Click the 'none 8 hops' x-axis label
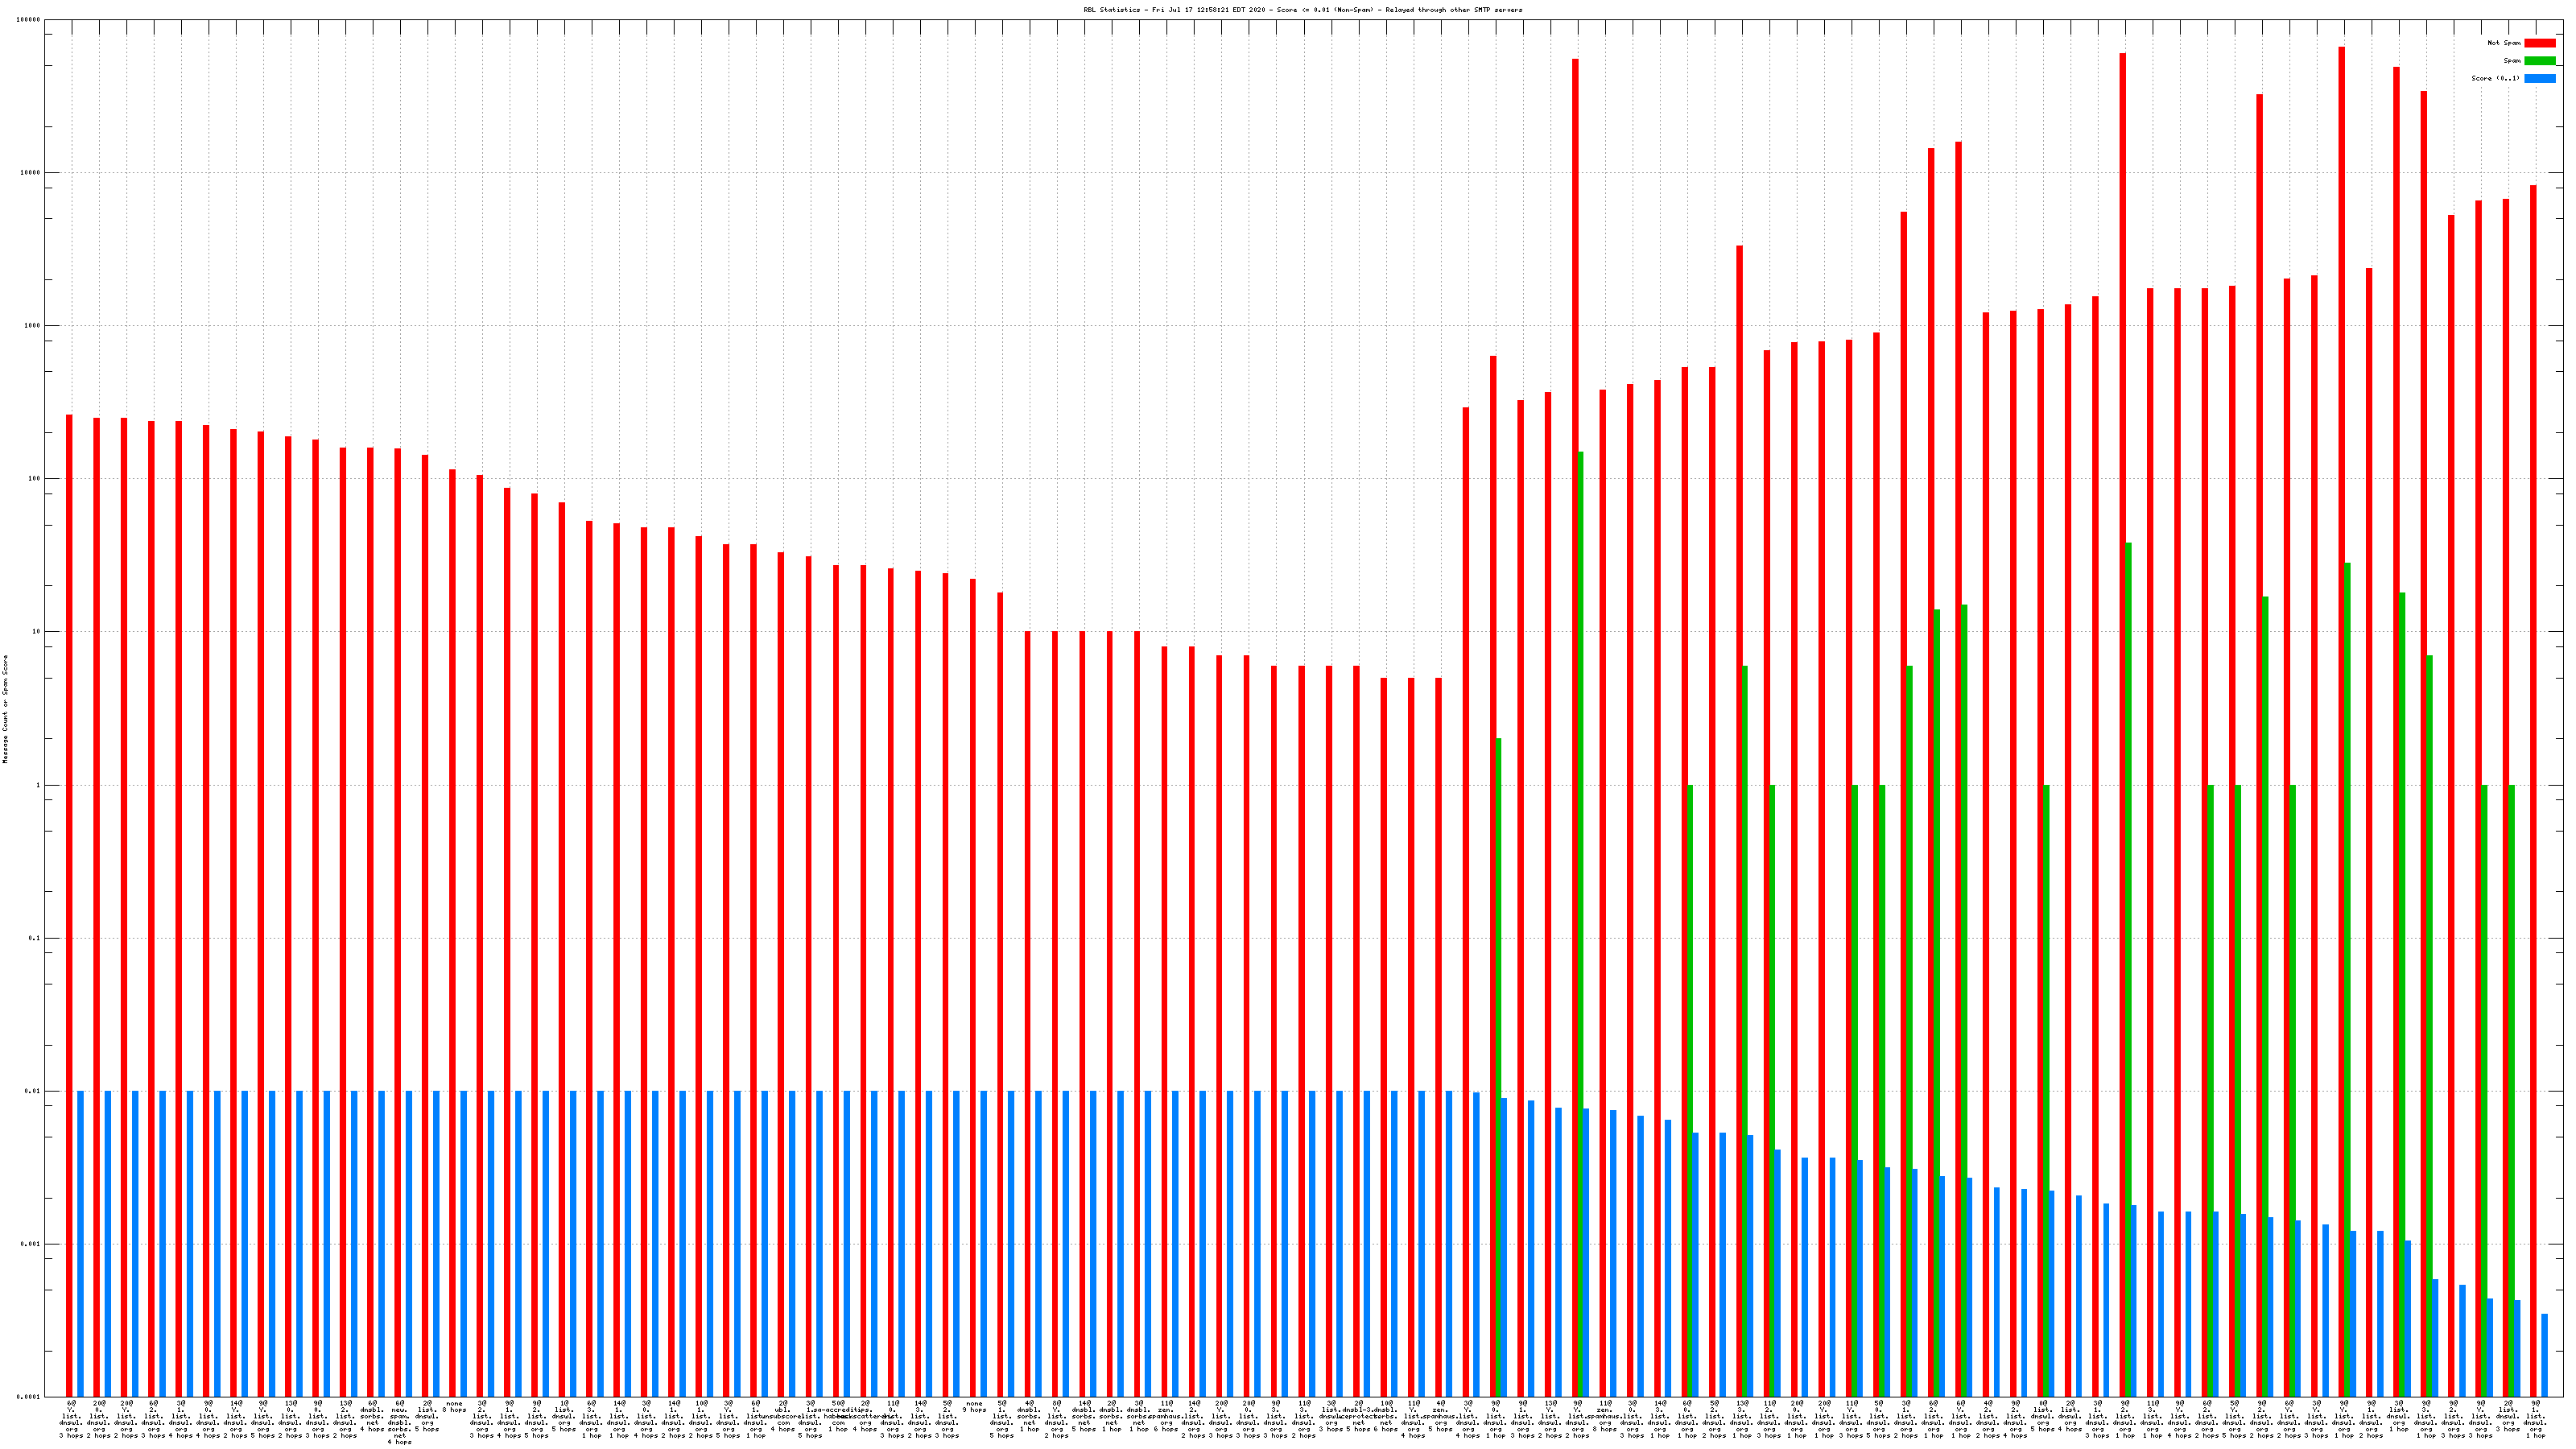This screenshot has width=2576, height=1449. click(x=454, y=1406)
